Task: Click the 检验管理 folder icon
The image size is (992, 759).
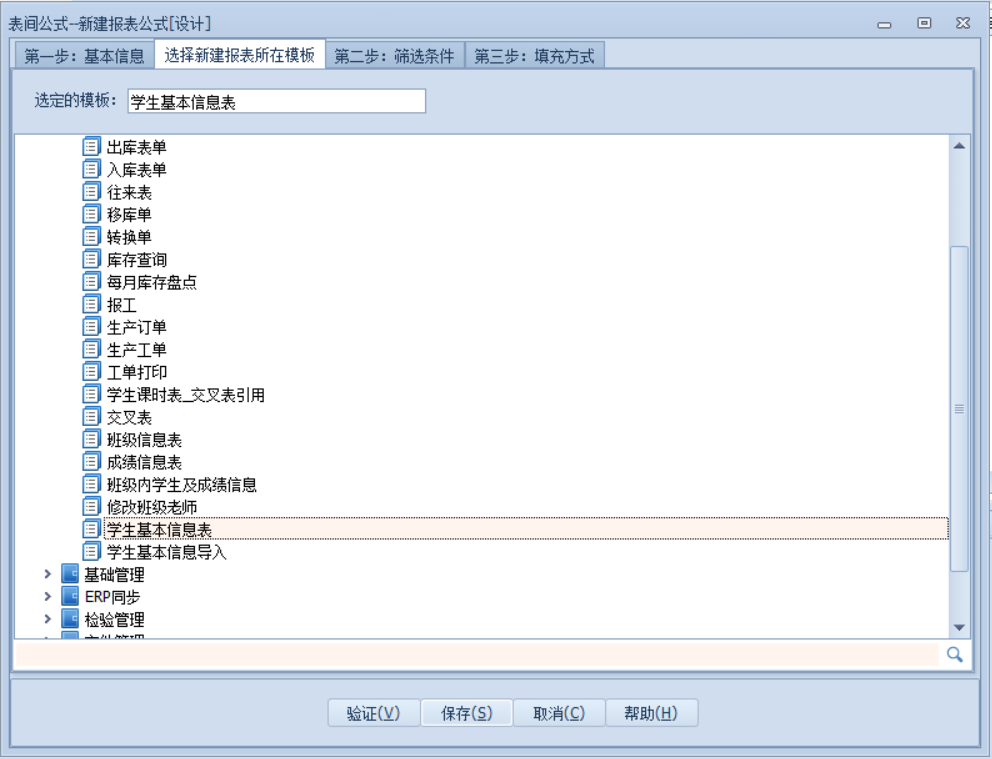Action: (x=70, y=620)
